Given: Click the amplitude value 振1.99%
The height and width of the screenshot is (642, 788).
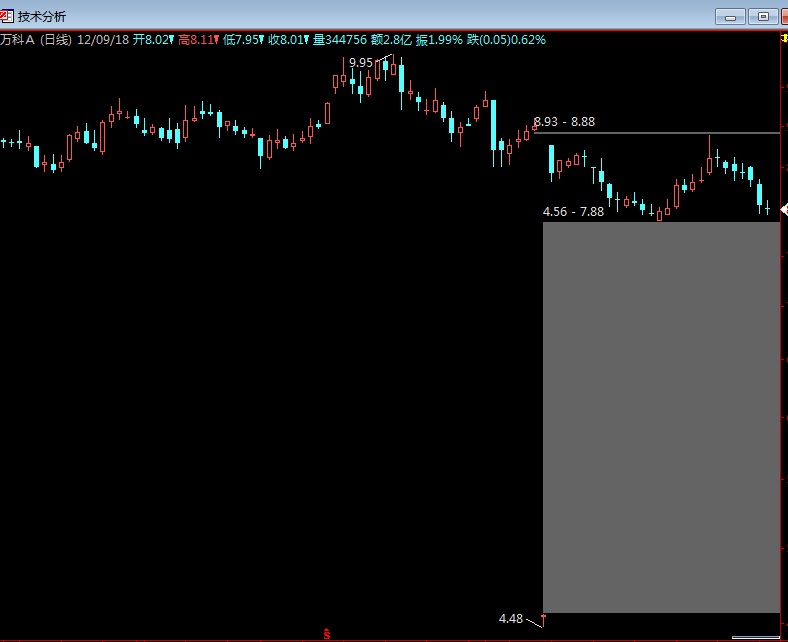Looking at the screenshot, I should (439, 40).
